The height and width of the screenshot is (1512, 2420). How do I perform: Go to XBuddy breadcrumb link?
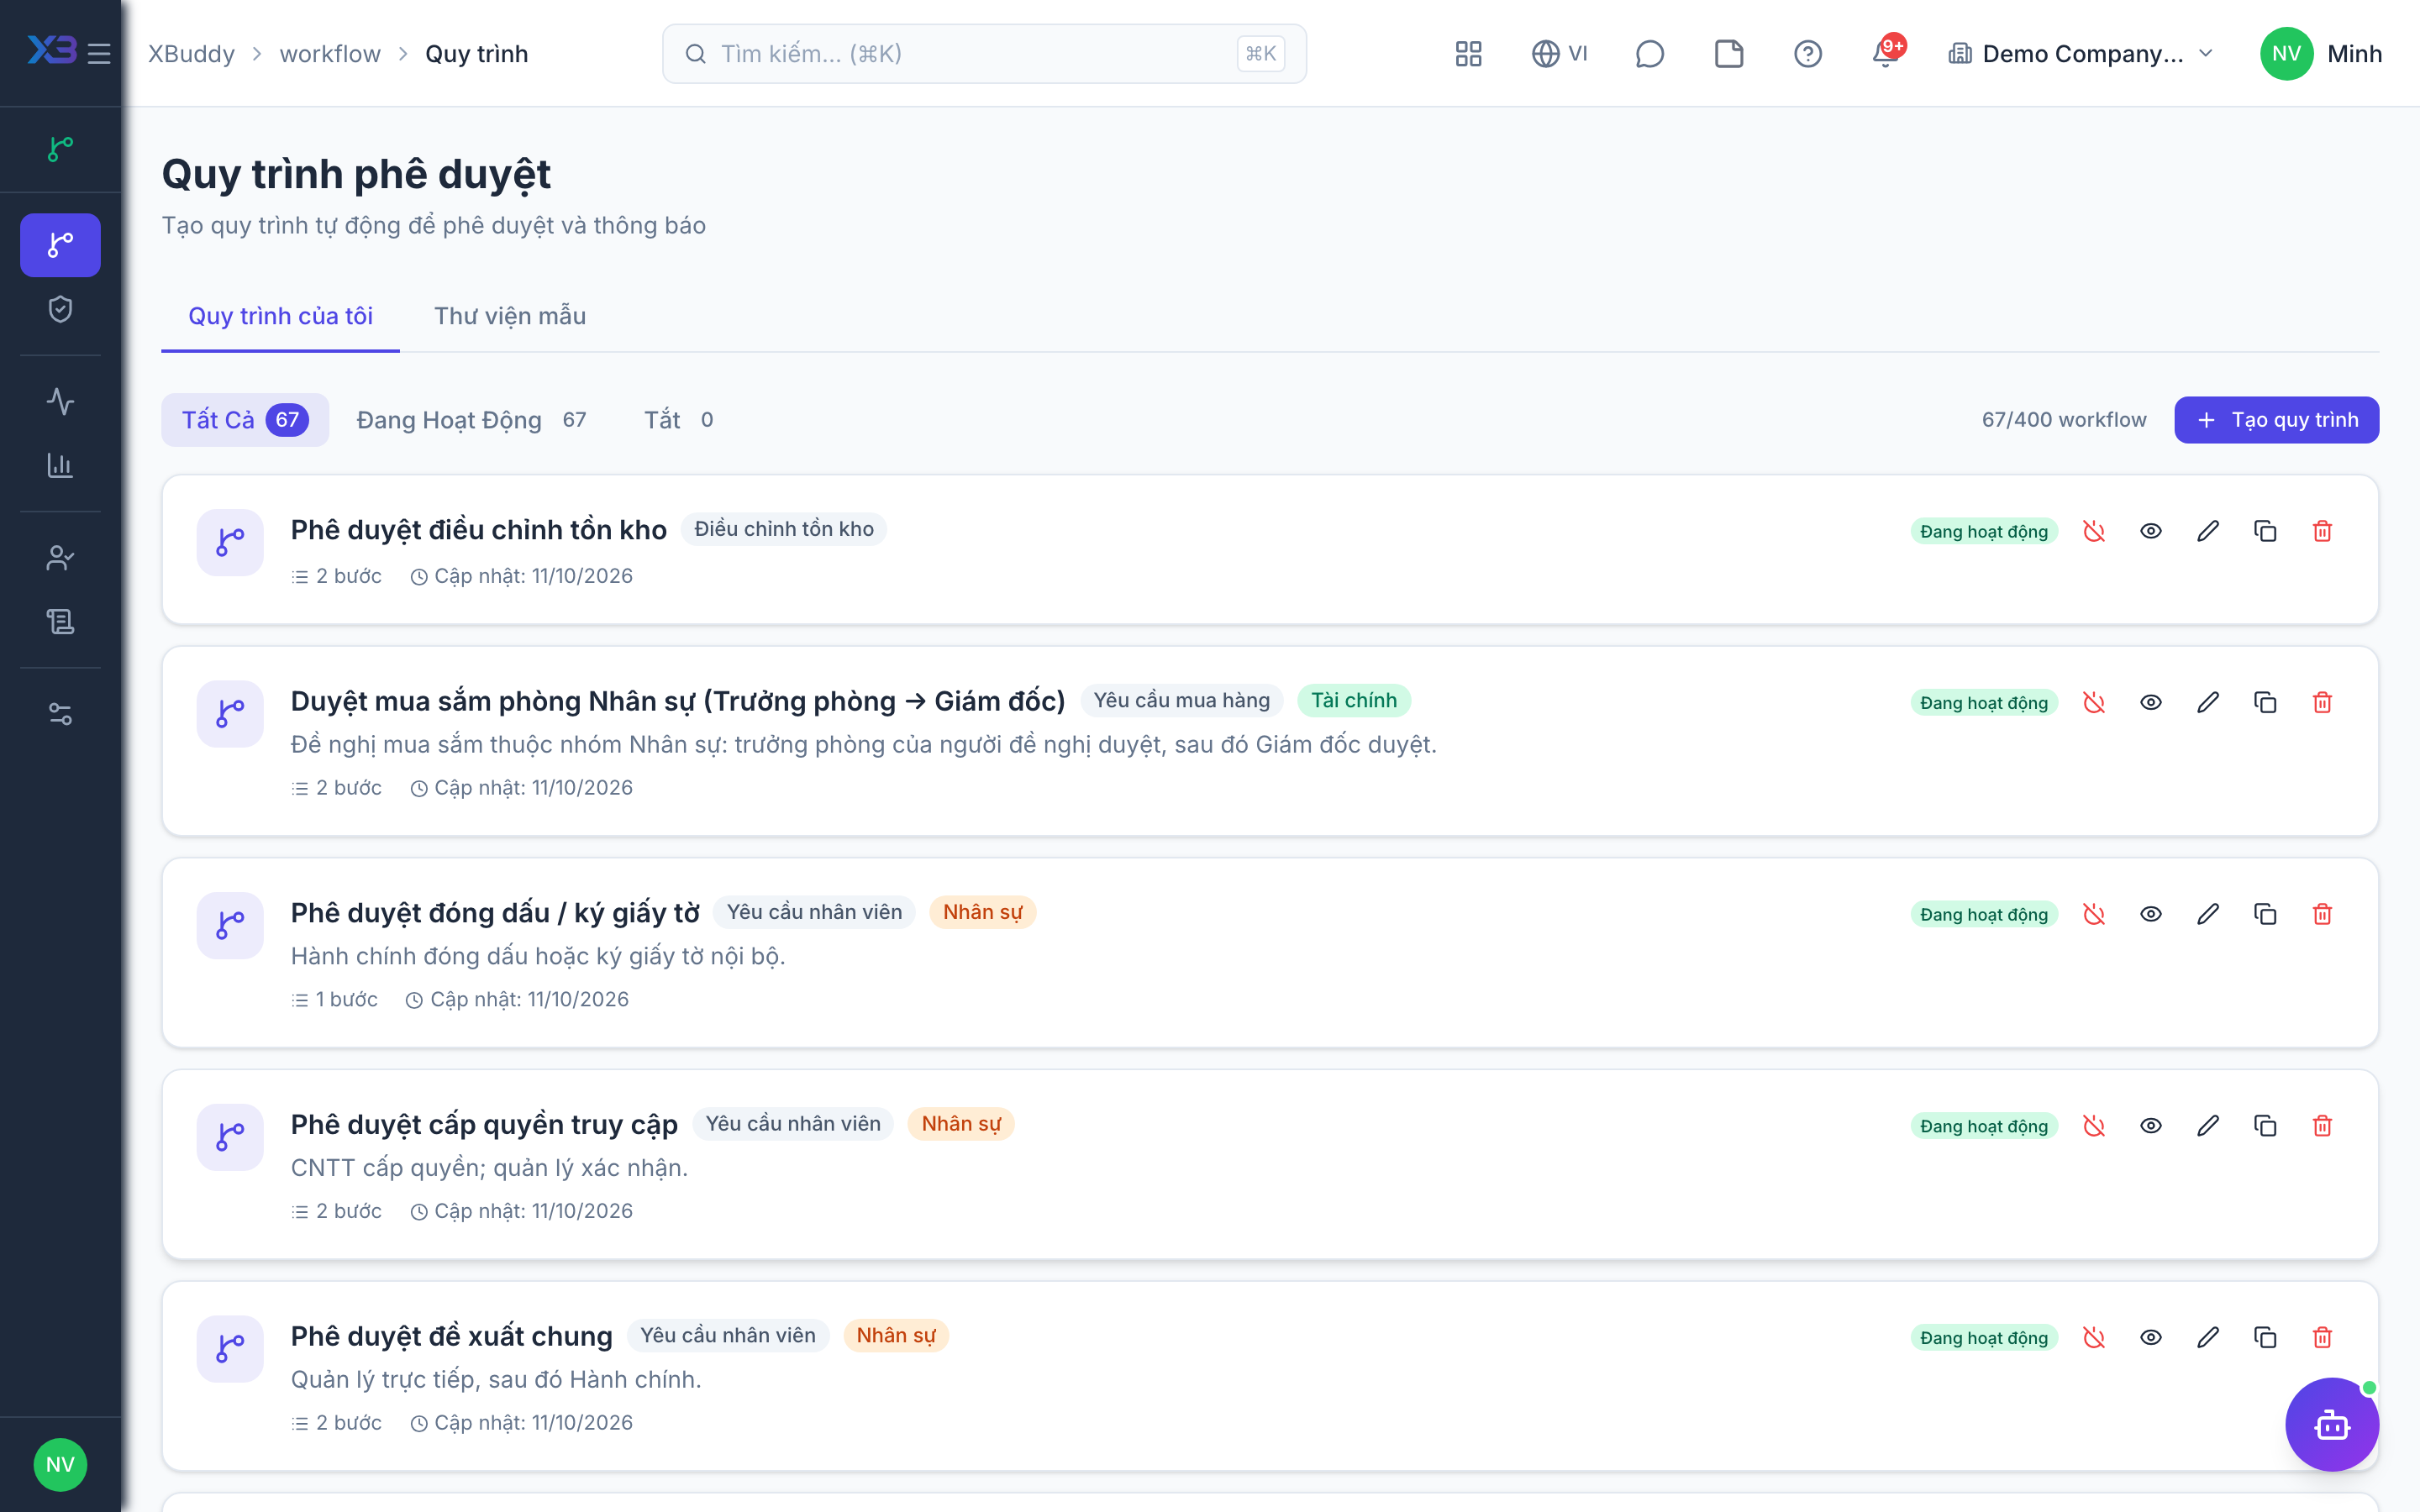191,54
